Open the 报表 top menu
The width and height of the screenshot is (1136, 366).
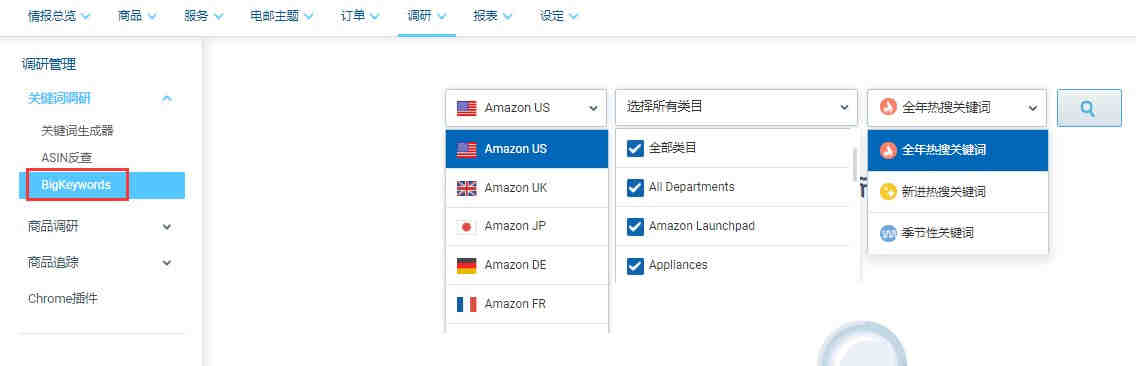click(493, 16)
